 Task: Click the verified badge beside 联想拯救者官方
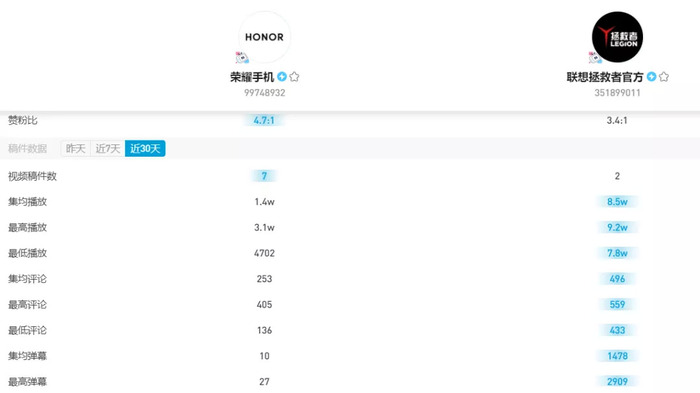pos(651,77)
